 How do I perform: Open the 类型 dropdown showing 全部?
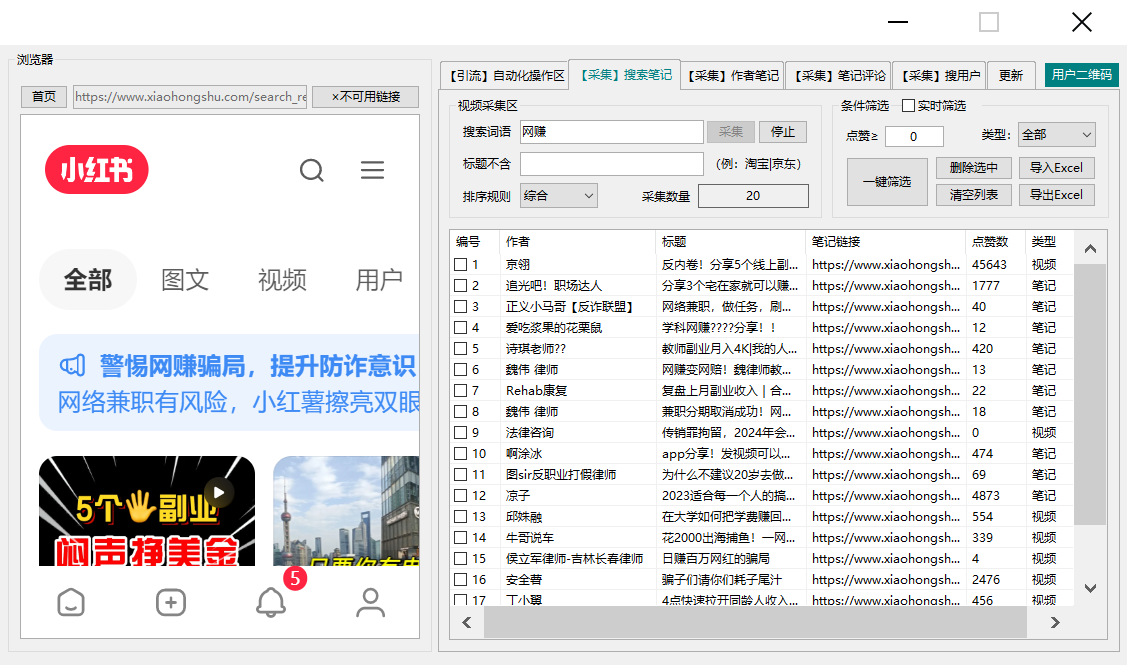1056,134
